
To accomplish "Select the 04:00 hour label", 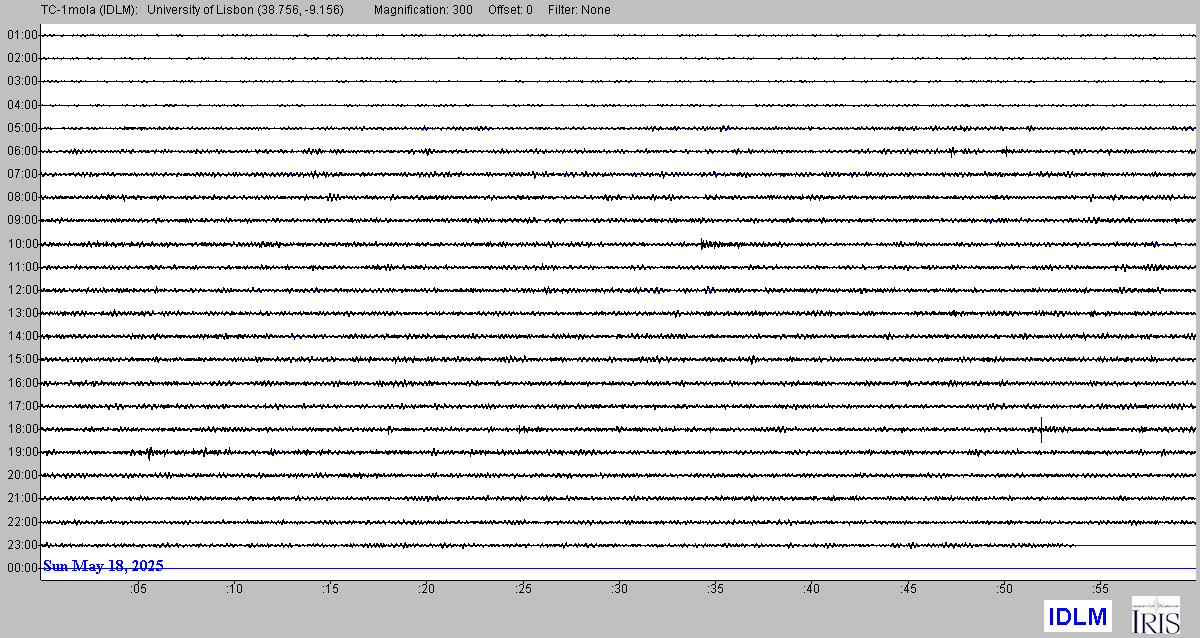I will (22, 105).
